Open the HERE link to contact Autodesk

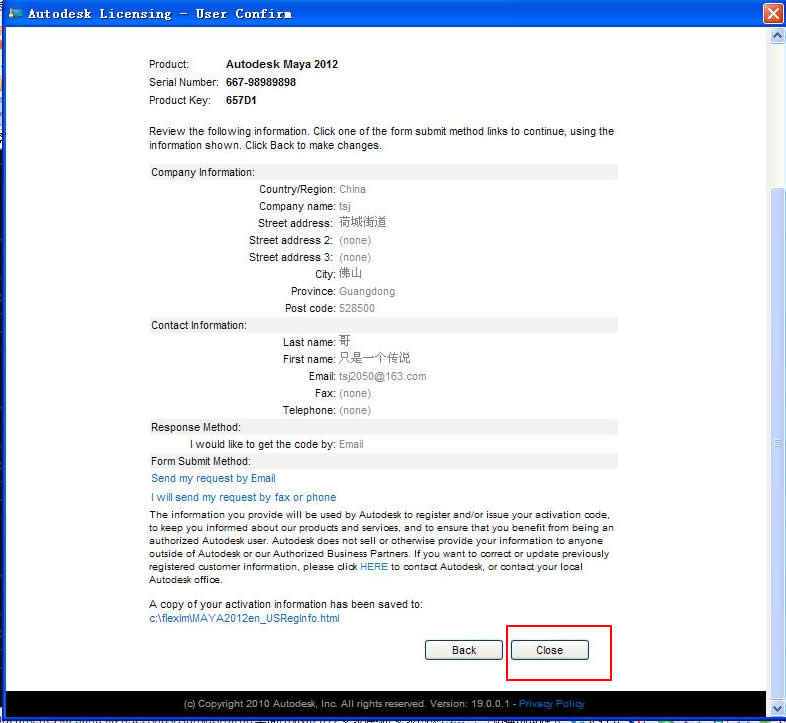point(374,567)
